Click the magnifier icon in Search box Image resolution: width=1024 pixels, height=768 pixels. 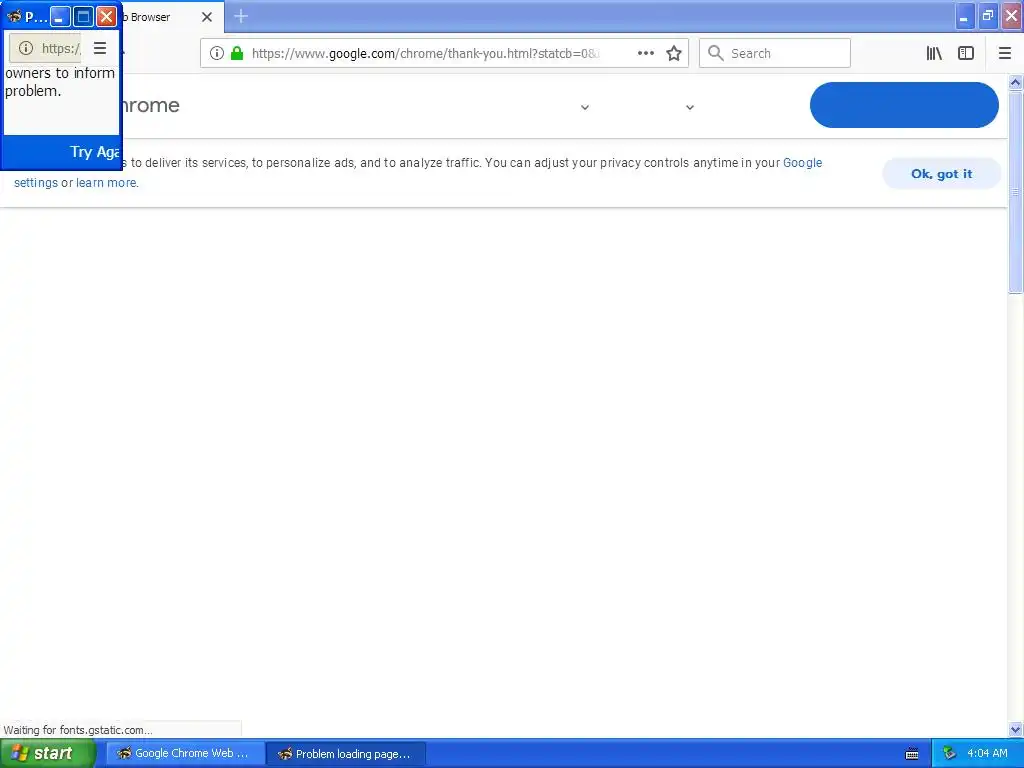coord(715,54)
